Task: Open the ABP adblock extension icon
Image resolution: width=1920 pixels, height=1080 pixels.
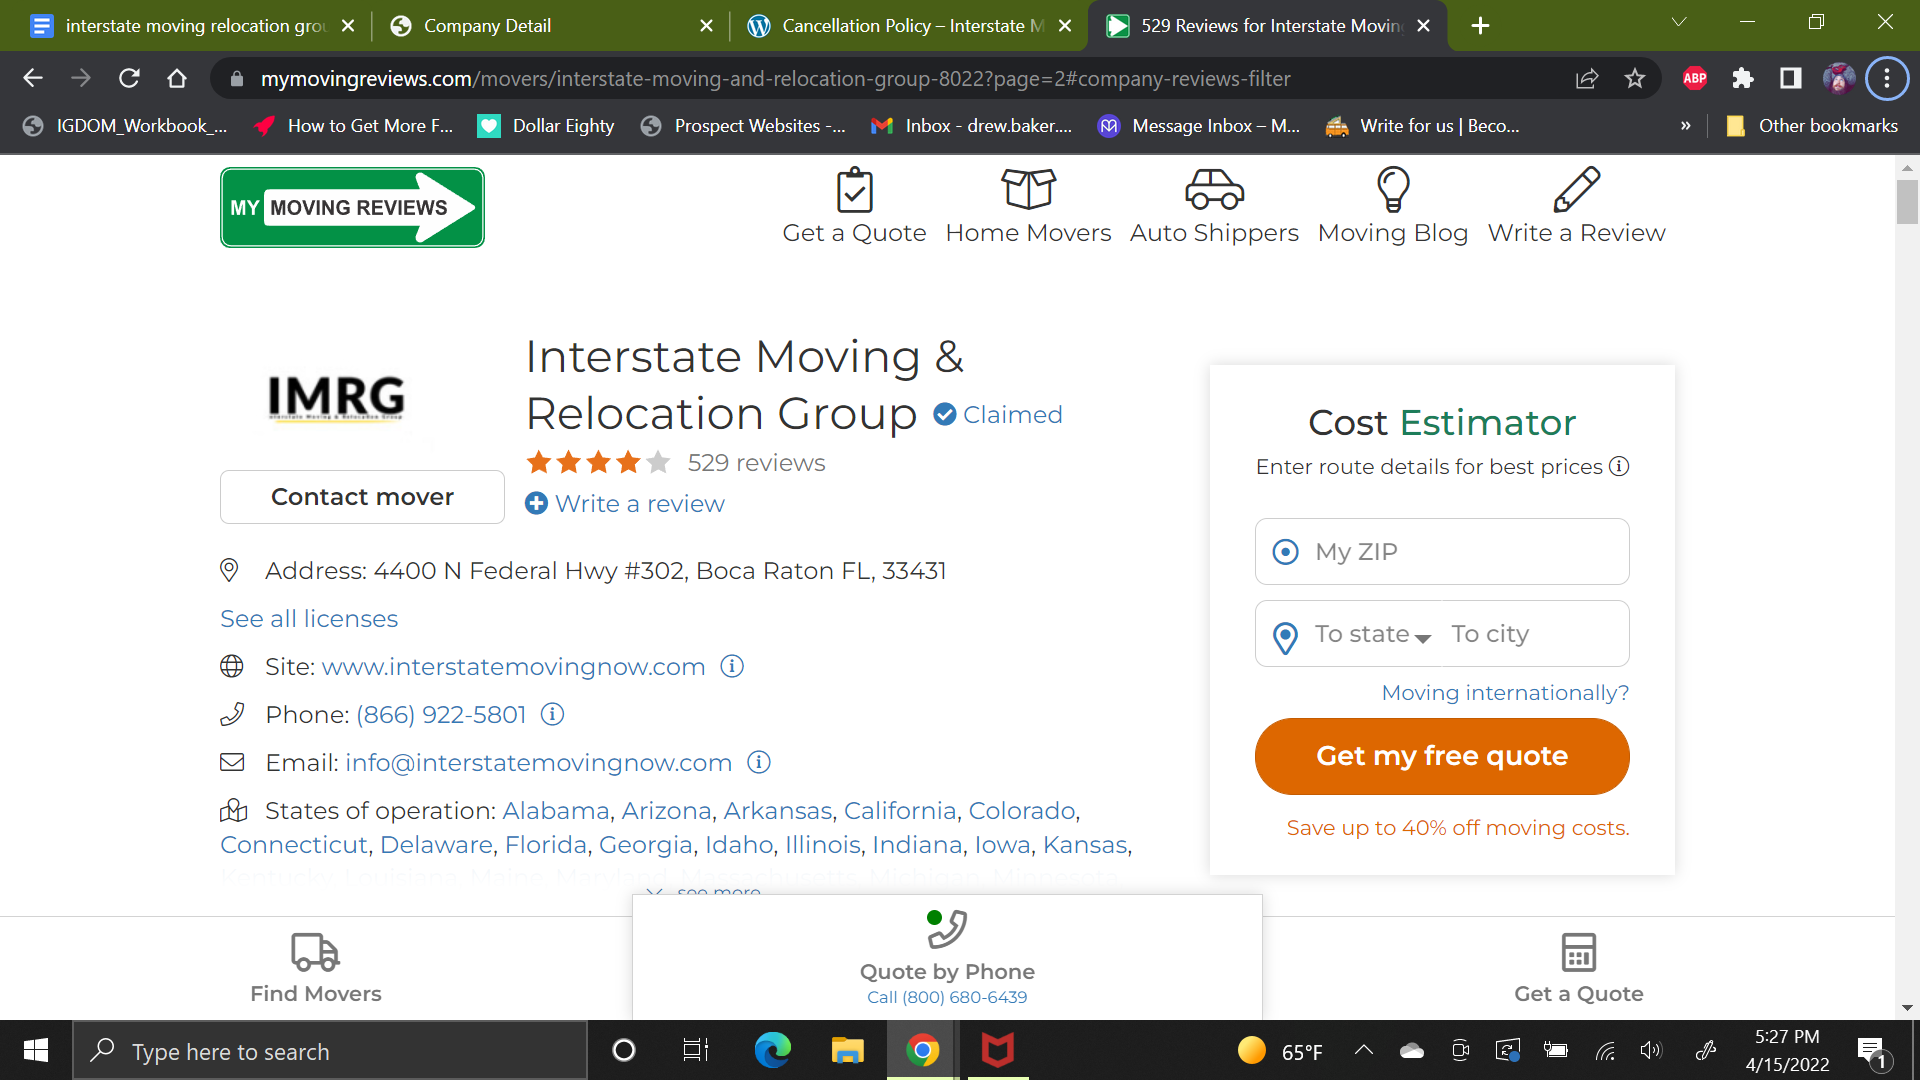Action: point(1695,78)
